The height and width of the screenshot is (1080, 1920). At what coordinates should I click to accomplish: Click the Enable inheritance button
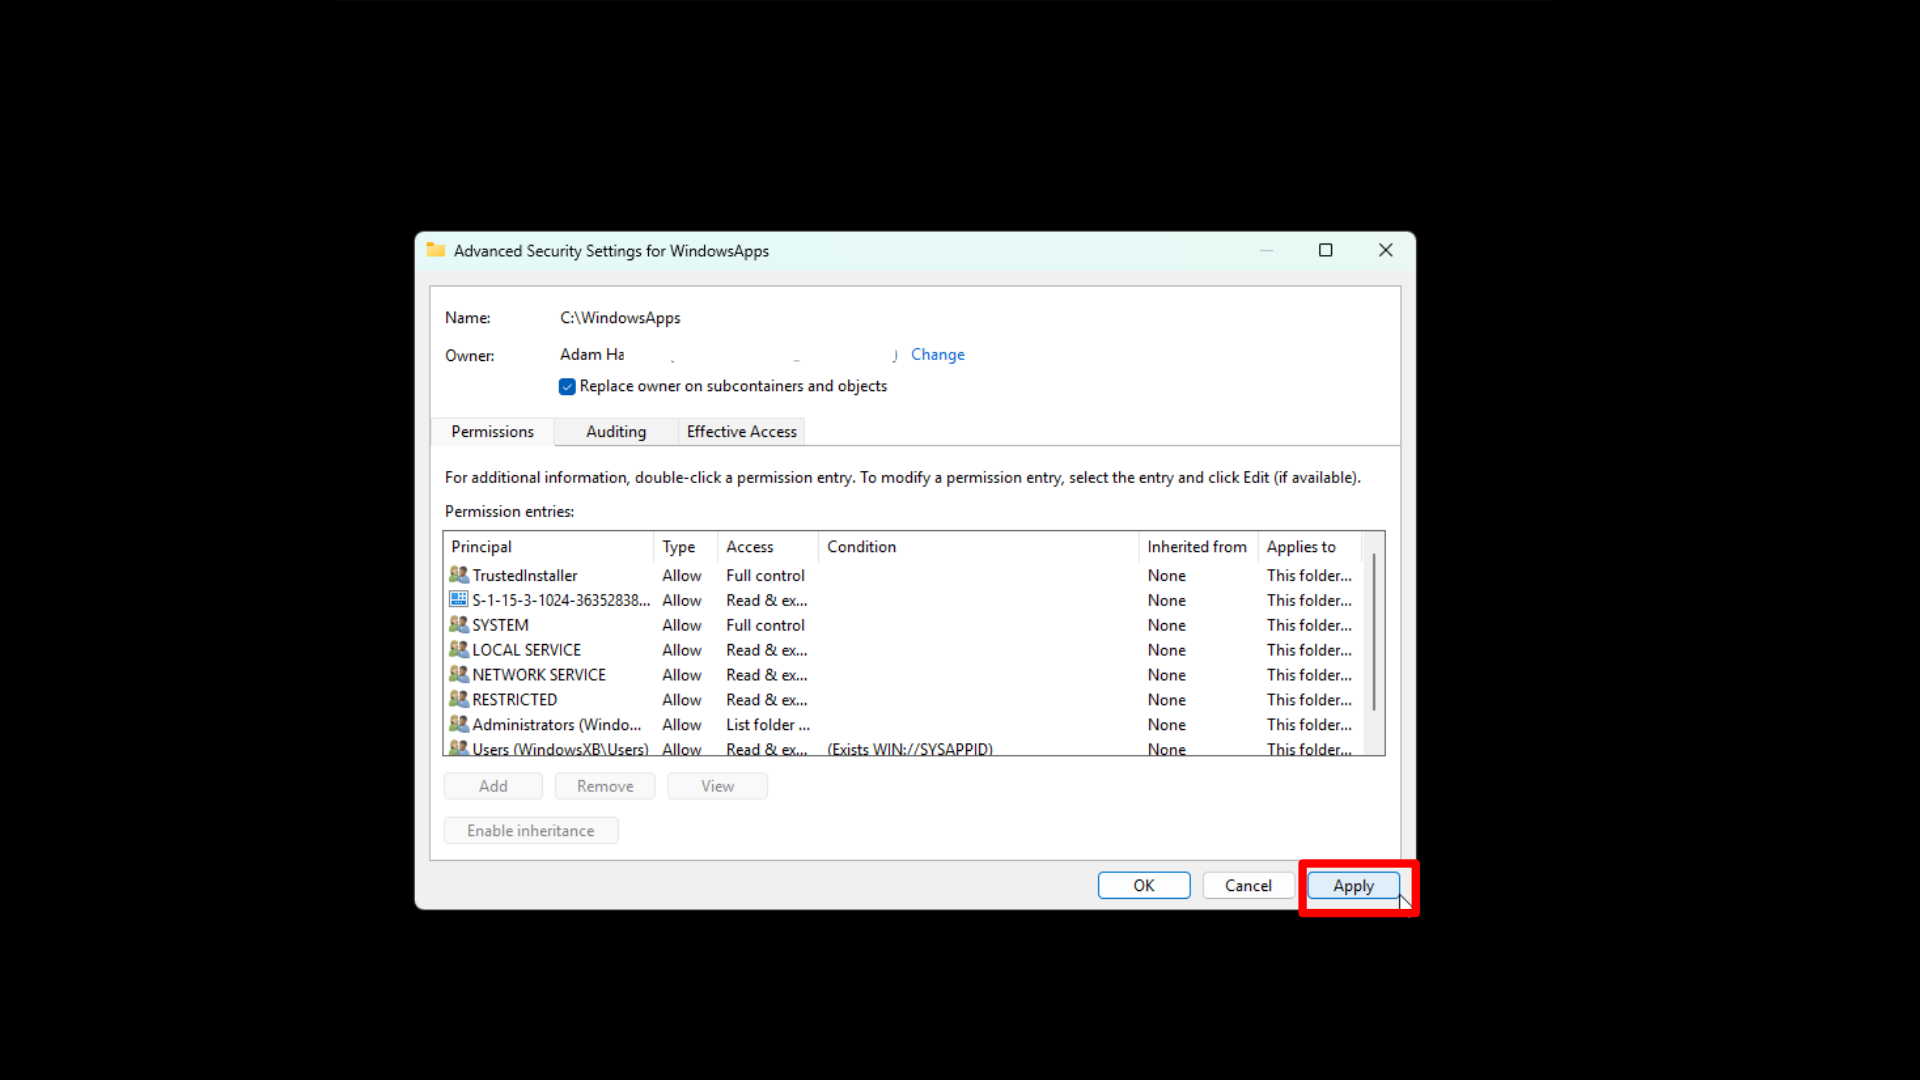(531, 830)
